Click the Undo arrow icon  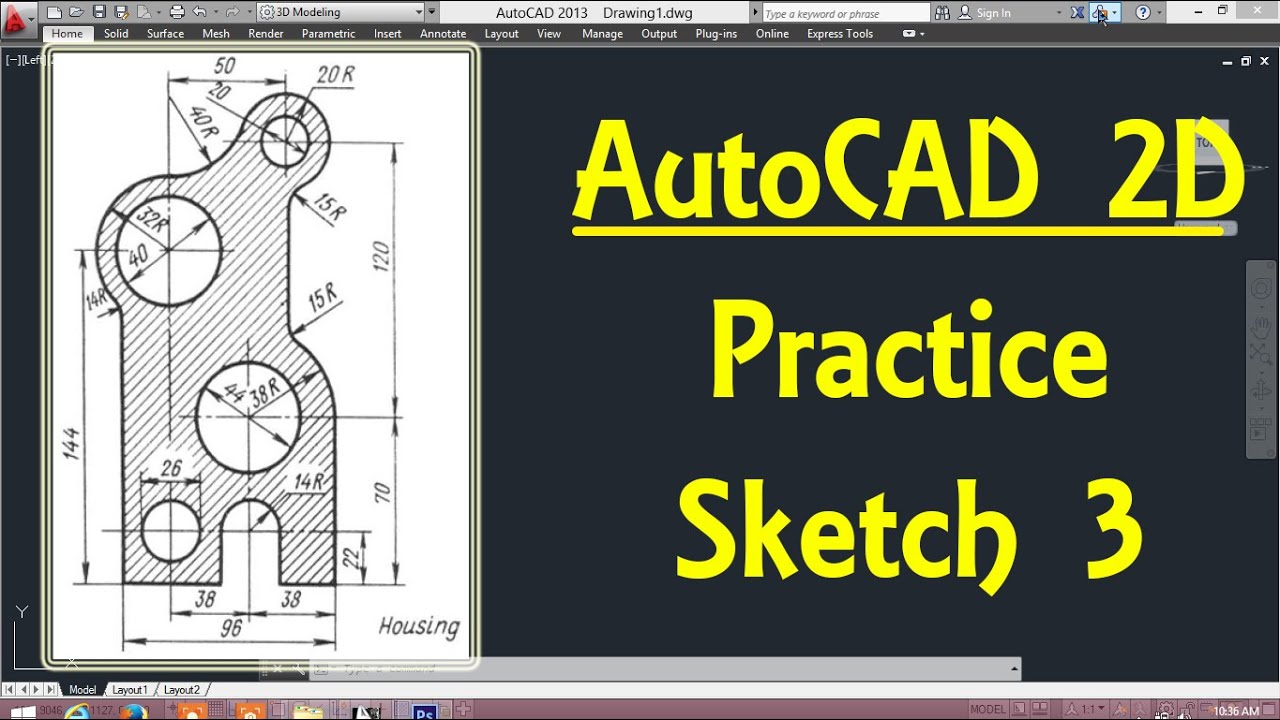[x=199, y=12]
